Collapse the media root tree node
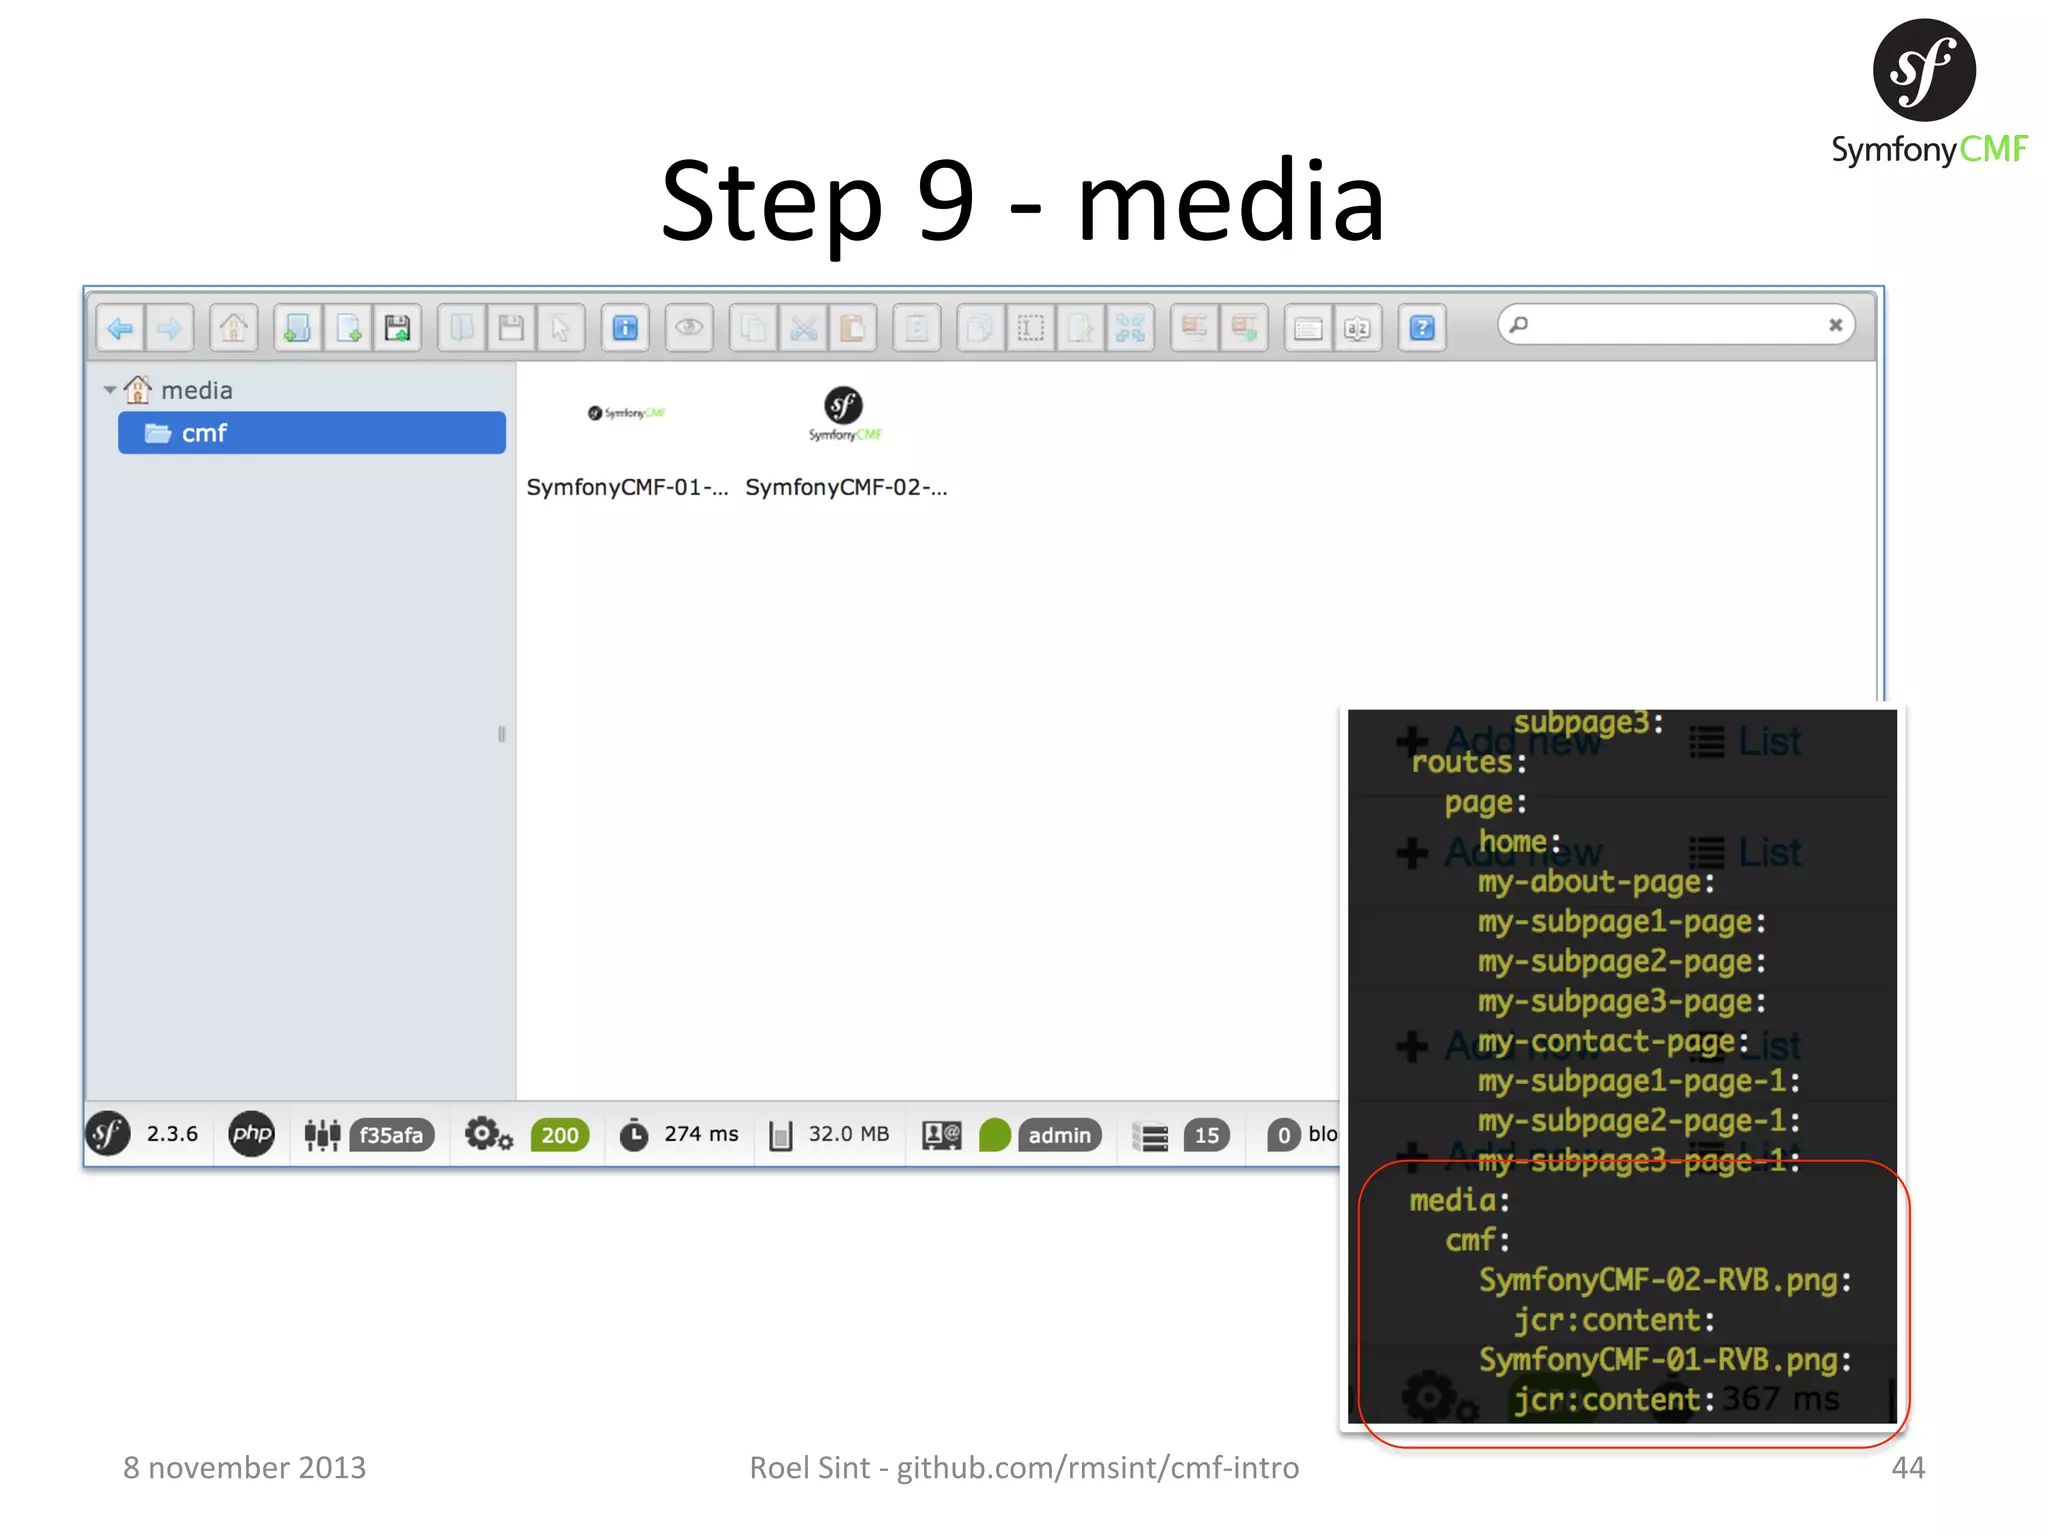This screenshot has width=2048, height=1536. (x=109, y=390)
